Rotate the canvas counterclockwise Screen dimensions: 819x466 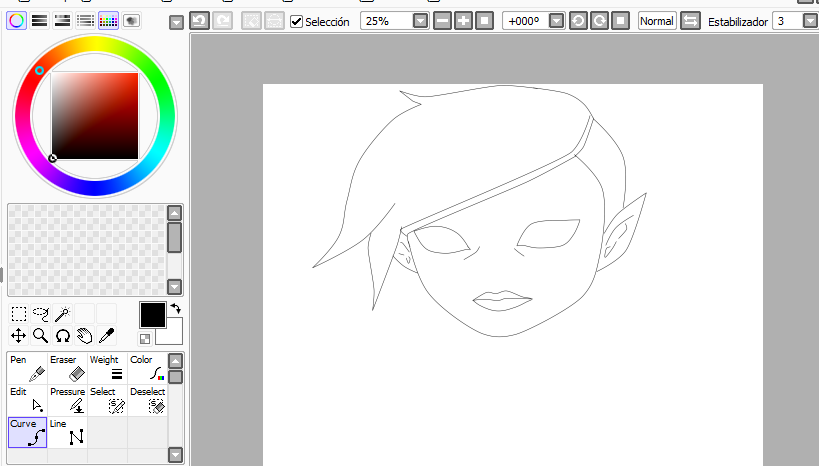578,21
